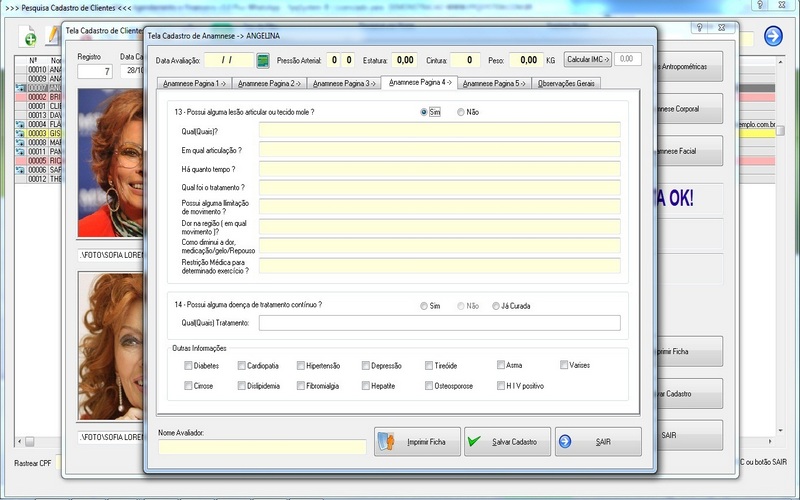The image size is (800, 500).
Task: Click the Imprimir Ficha button in Anamnese window
Action: point(417,442)
